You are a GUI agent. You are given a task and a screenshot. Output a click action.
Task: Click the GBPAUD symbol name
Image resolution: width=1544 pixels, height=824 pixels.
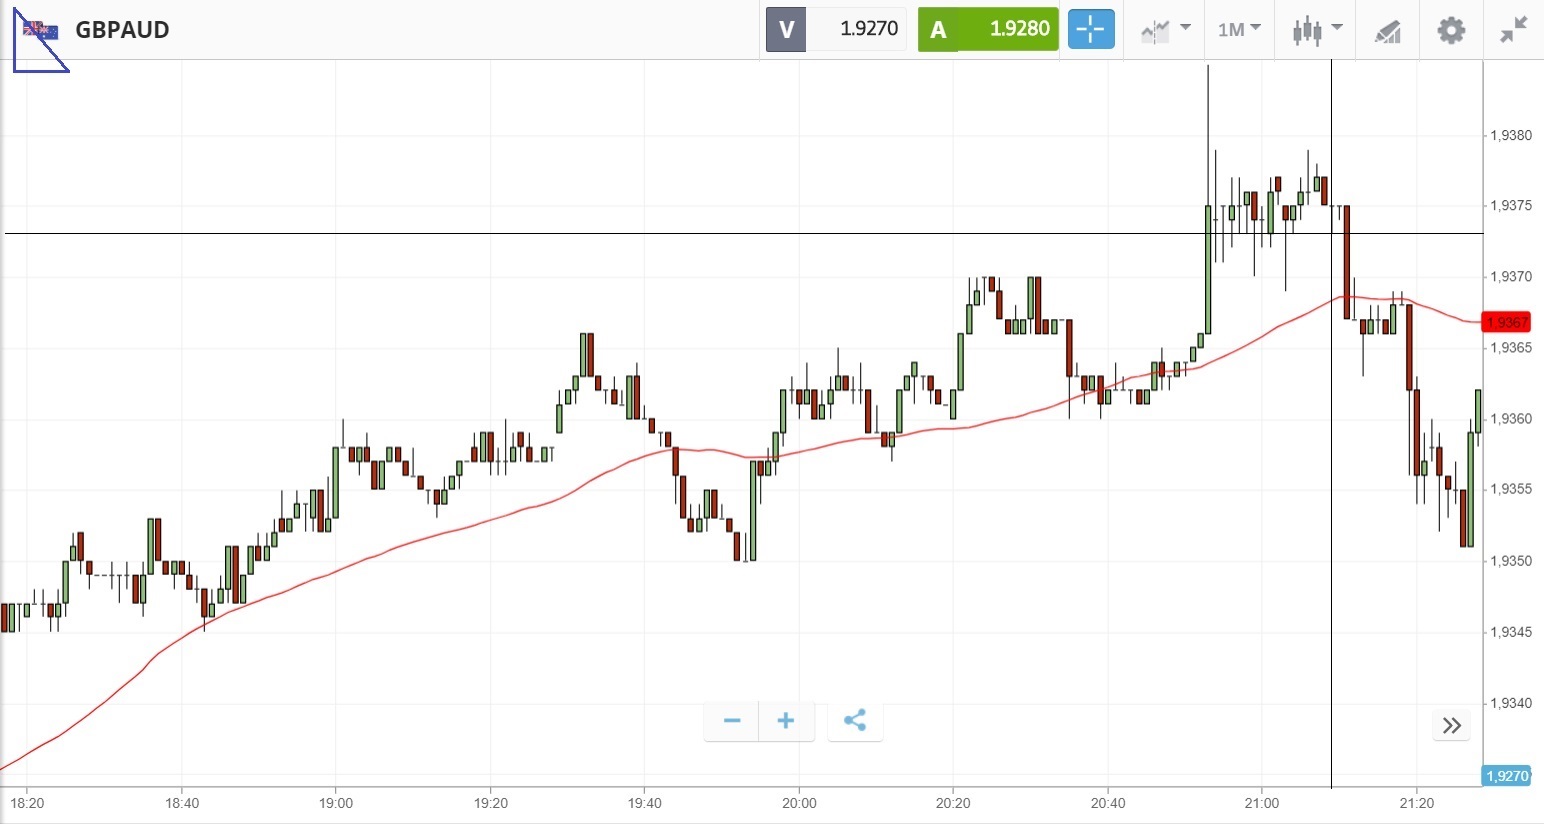122,30
